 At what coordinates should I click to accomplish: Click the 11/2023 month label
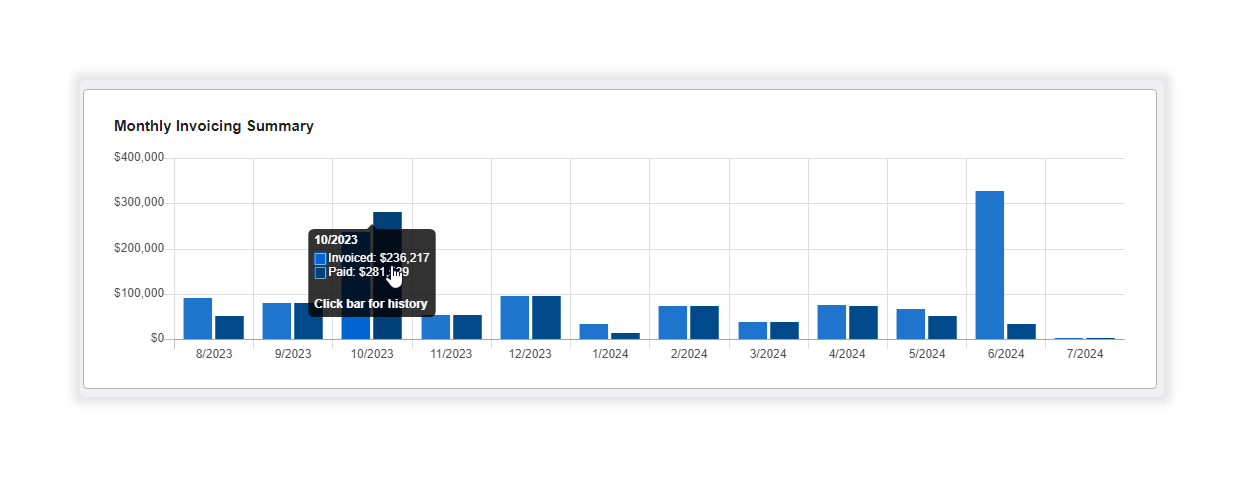coord(451,354)
